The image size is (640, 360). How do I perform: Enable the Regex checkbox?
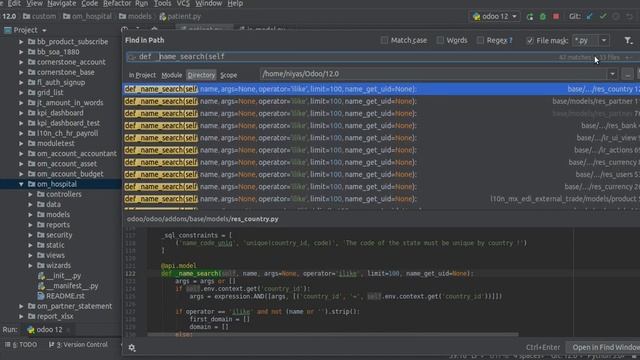pyautogui.click(x=480, y=40)
